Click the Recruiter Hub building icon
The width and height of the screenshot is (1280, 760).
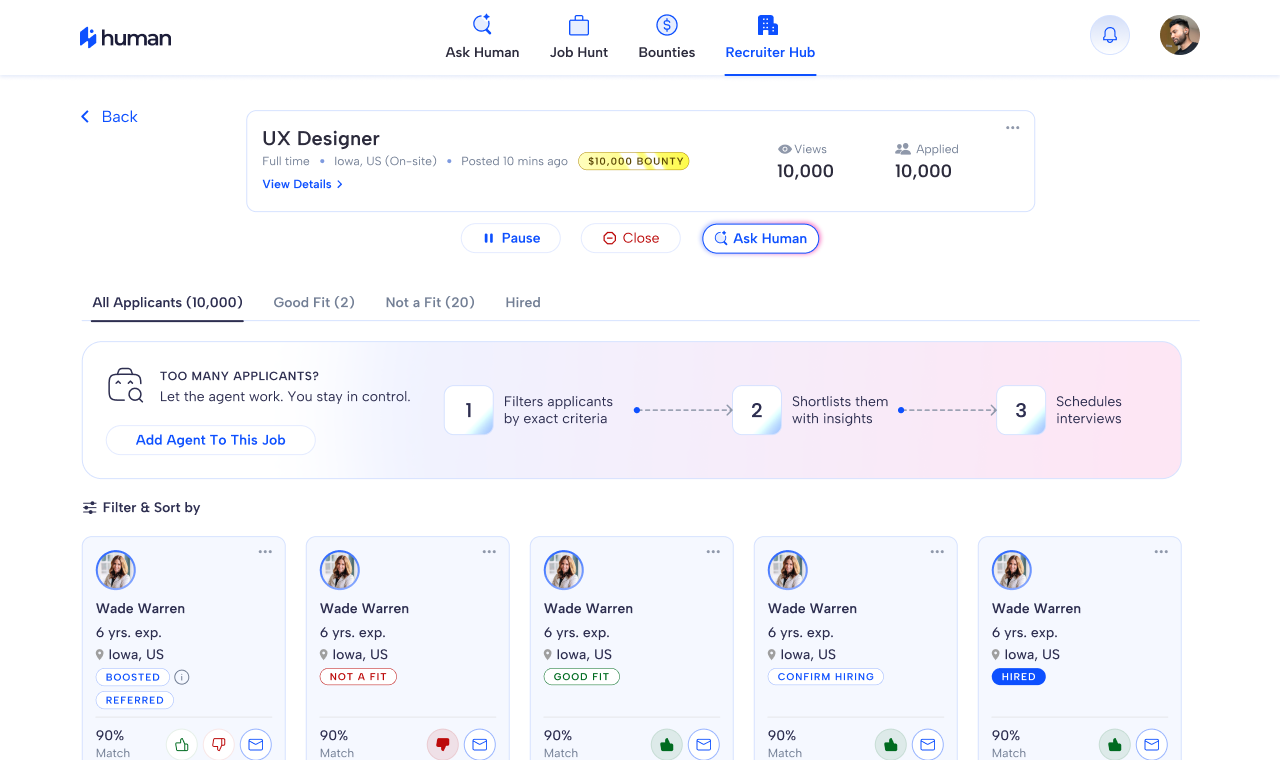pos(768,24)
